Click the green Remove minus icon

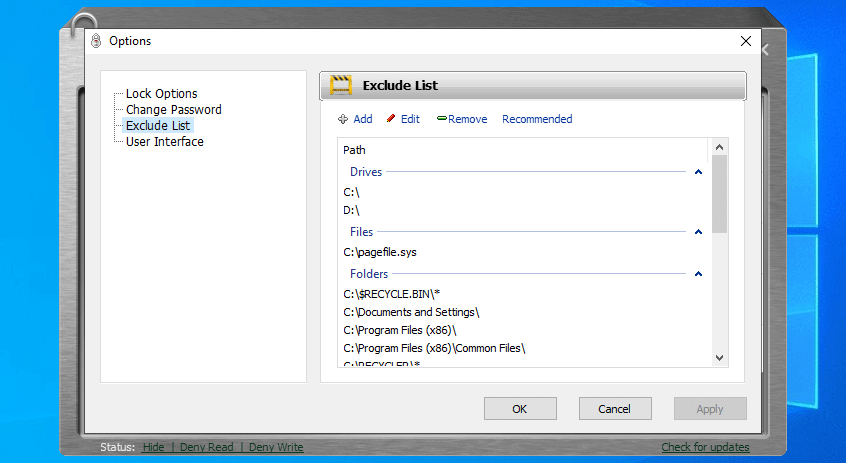pyautogui.click(x=441, y=118)
